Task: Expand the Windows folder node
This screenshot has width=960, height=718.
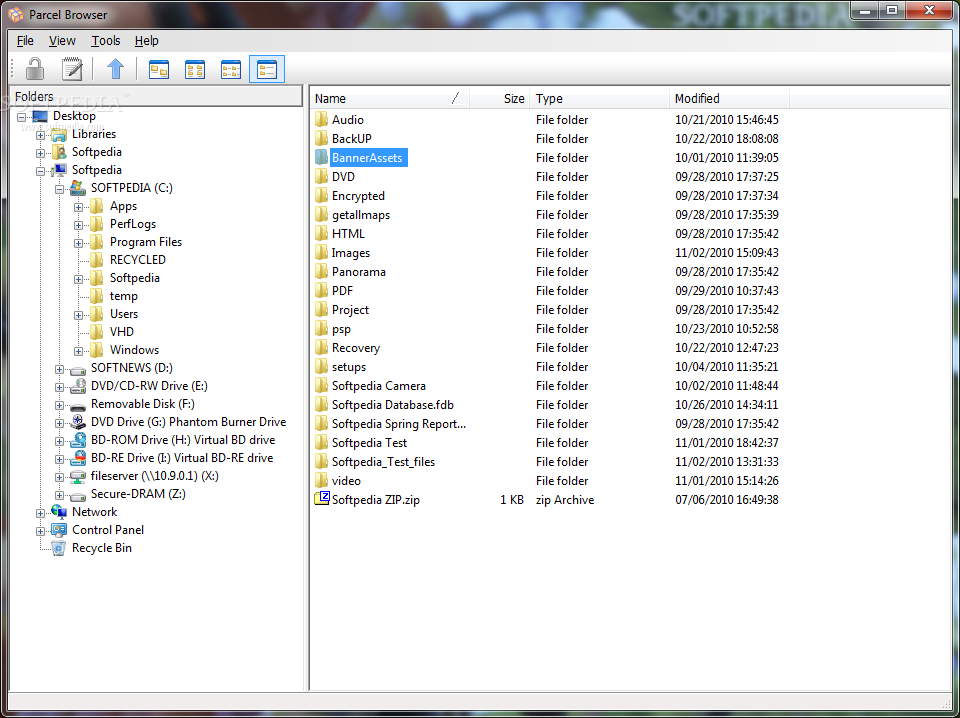Action: coord(78,351)
